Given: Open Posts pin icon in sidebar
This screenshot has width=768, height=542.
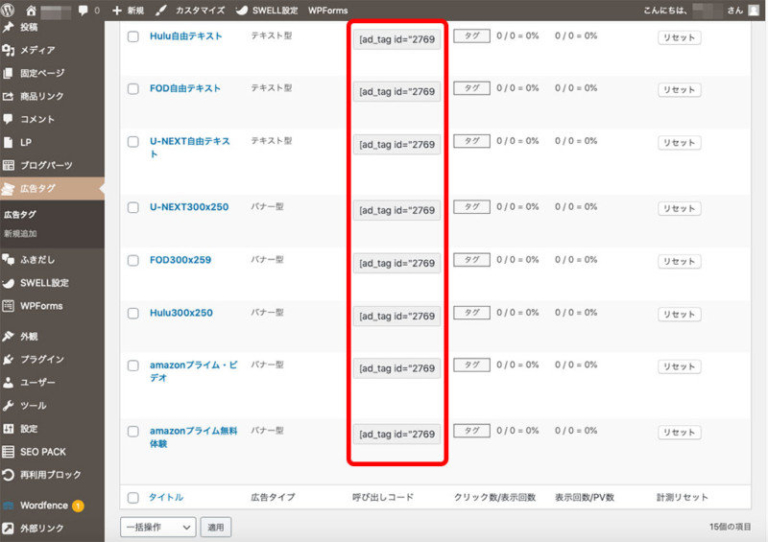Looking at the screenshot, I should click(8, 27).
